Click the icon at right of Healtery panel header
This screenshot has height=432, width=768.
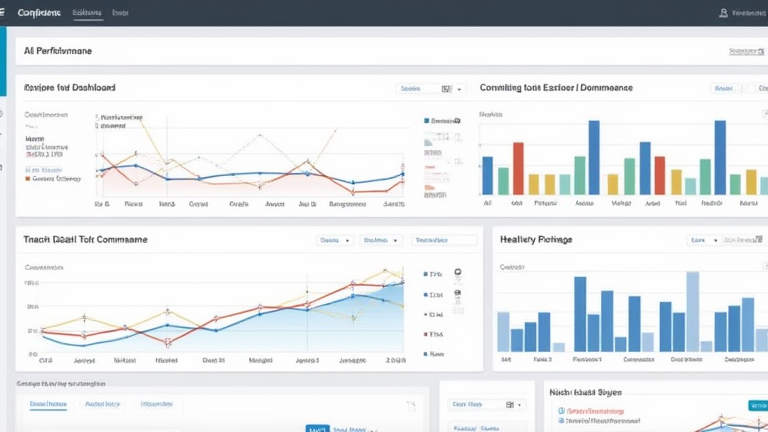click(x=759, y=240)
